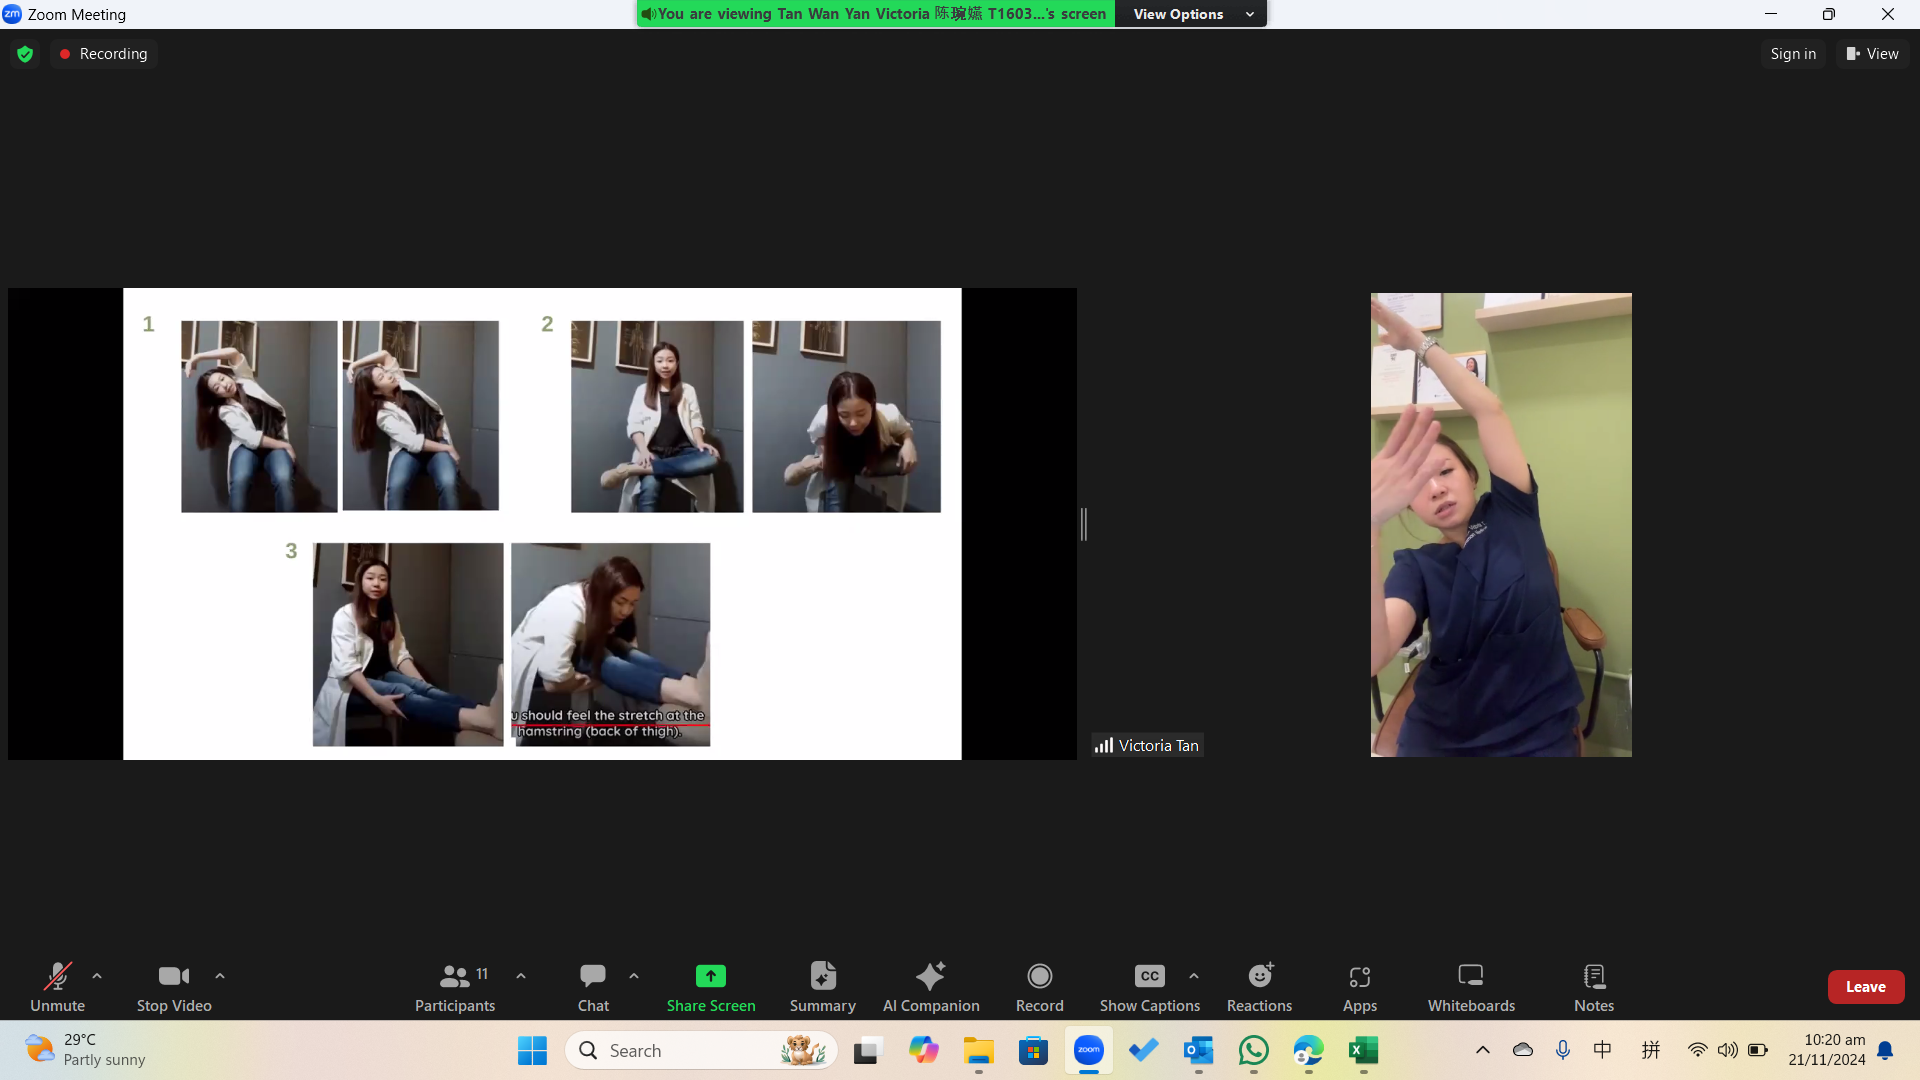
Task: Open the View Options dropdown
Action: point(1192,14)
